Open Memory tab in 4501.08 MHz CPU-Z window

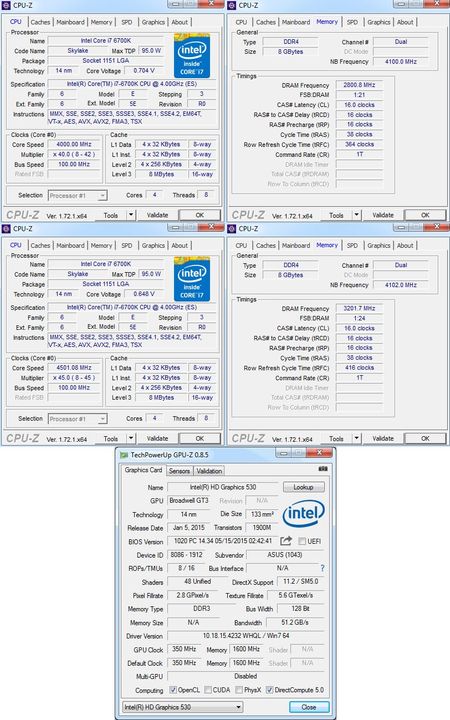(101, 246)
